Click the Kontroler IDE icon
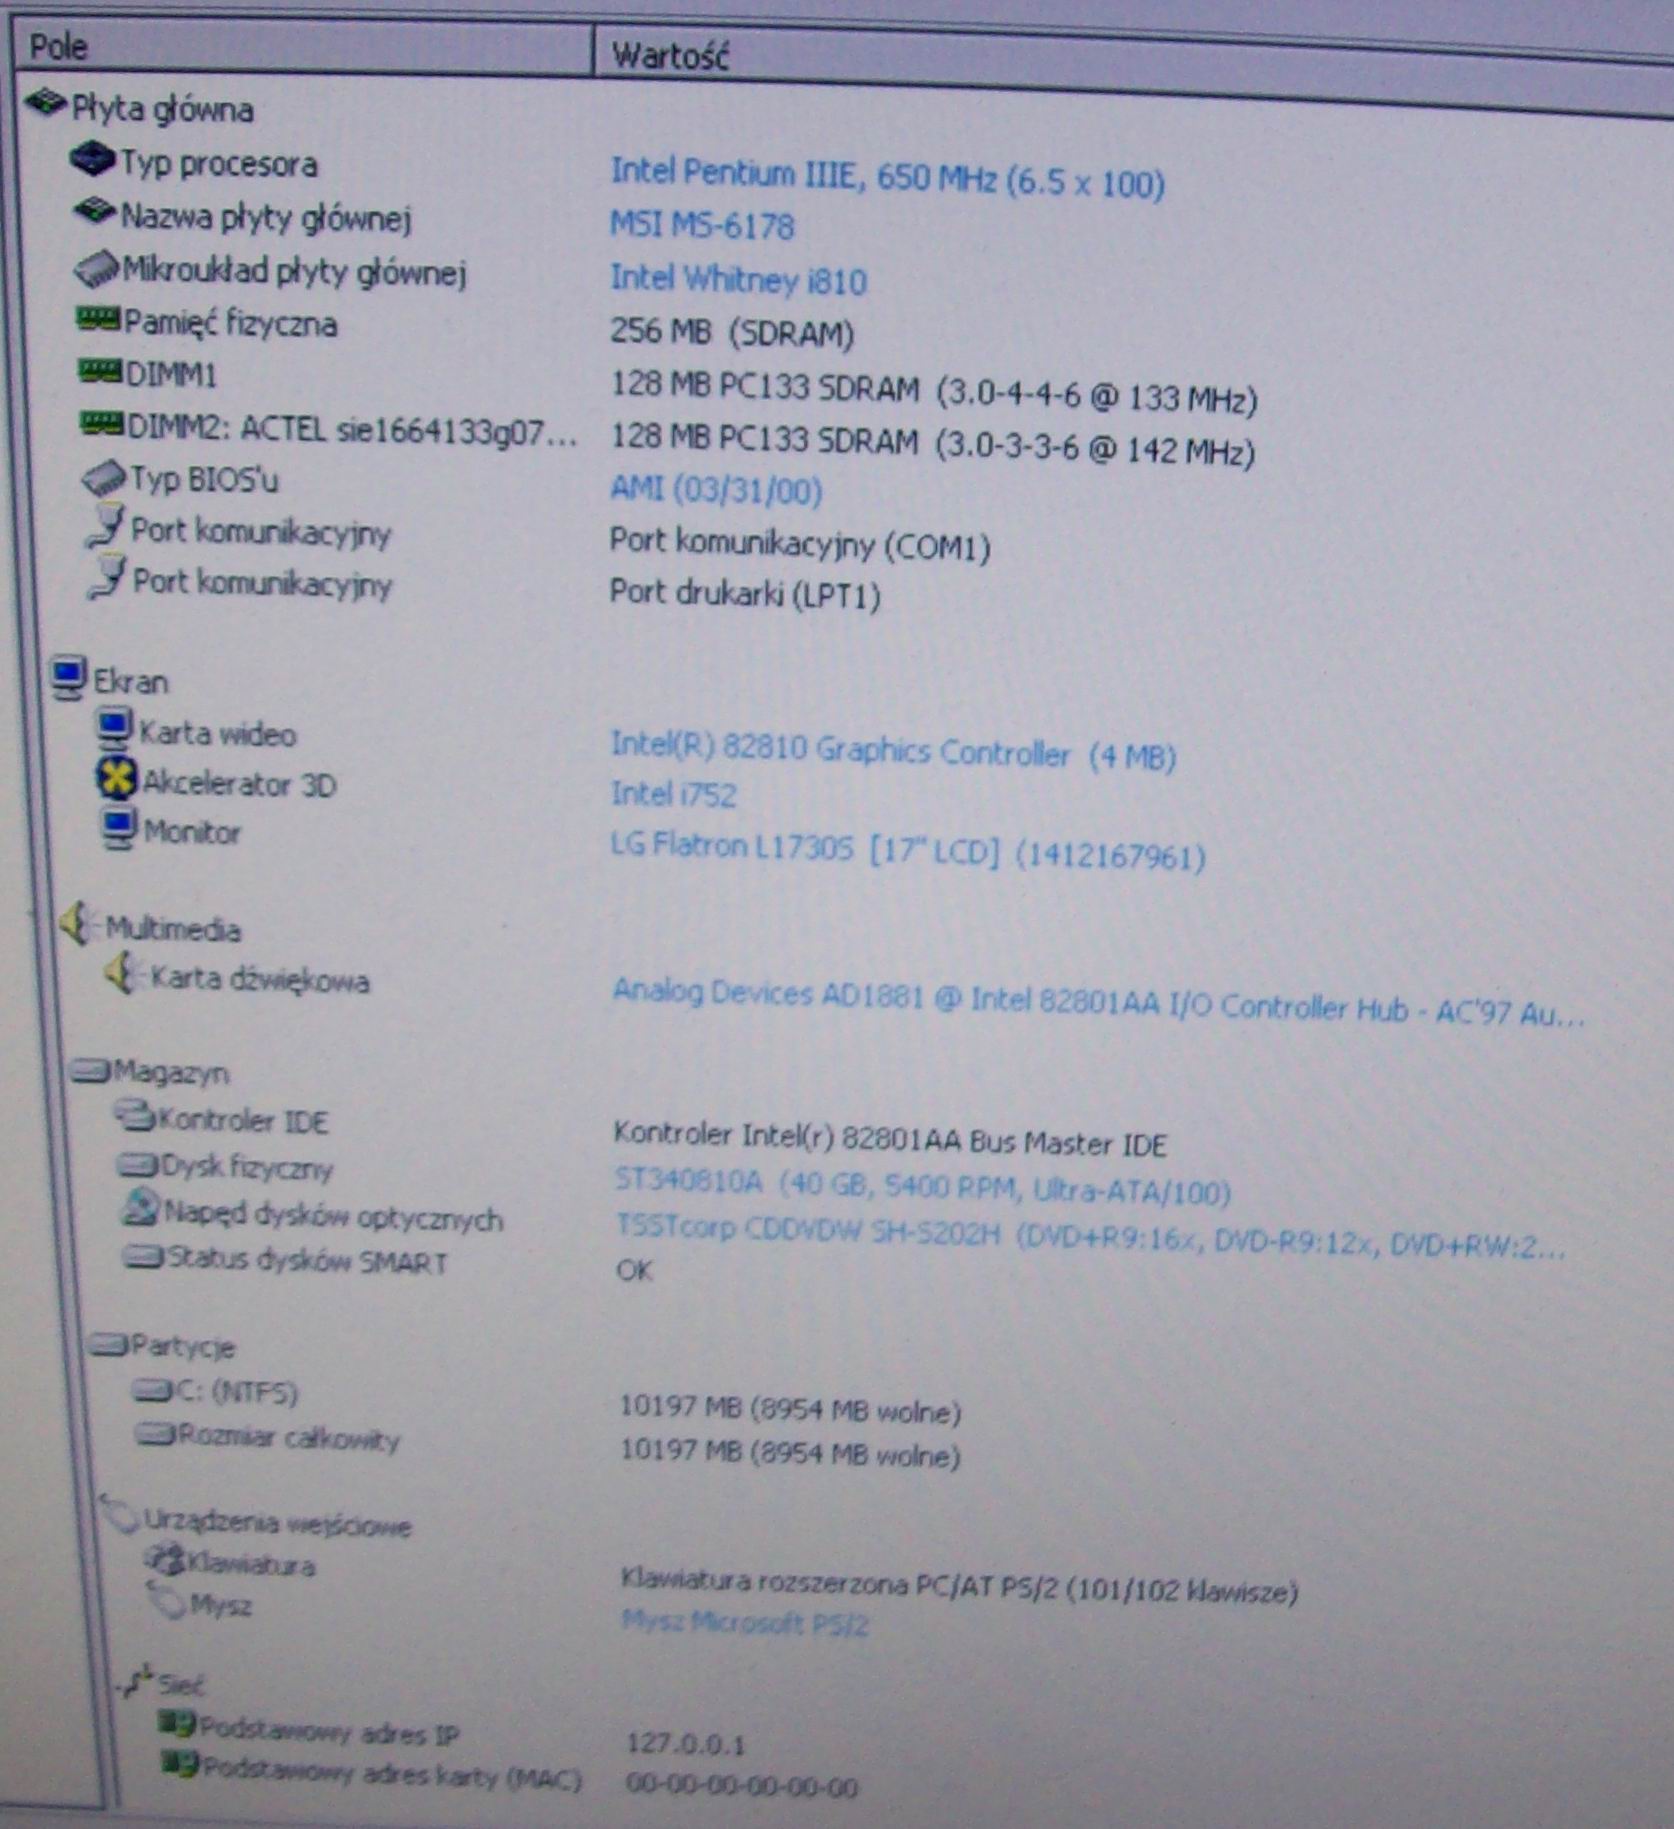Screen dimensions: 1674x1829 point(134,1115)
